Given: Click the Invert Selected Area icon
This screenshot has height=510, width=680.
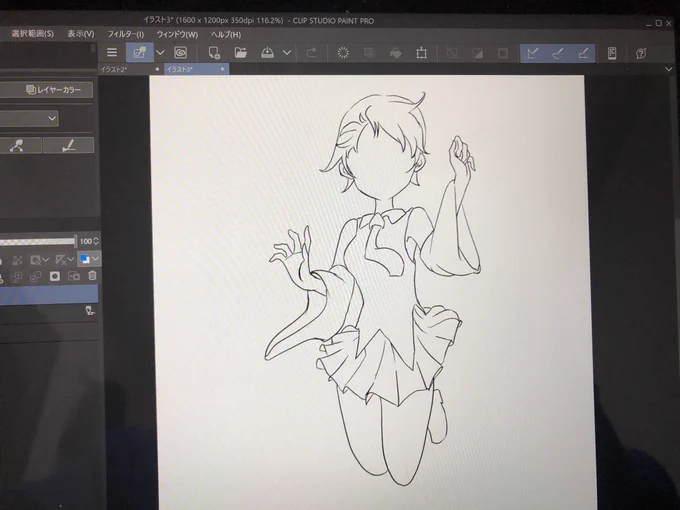Looking at the screenshot, I should tap(477, 53).
